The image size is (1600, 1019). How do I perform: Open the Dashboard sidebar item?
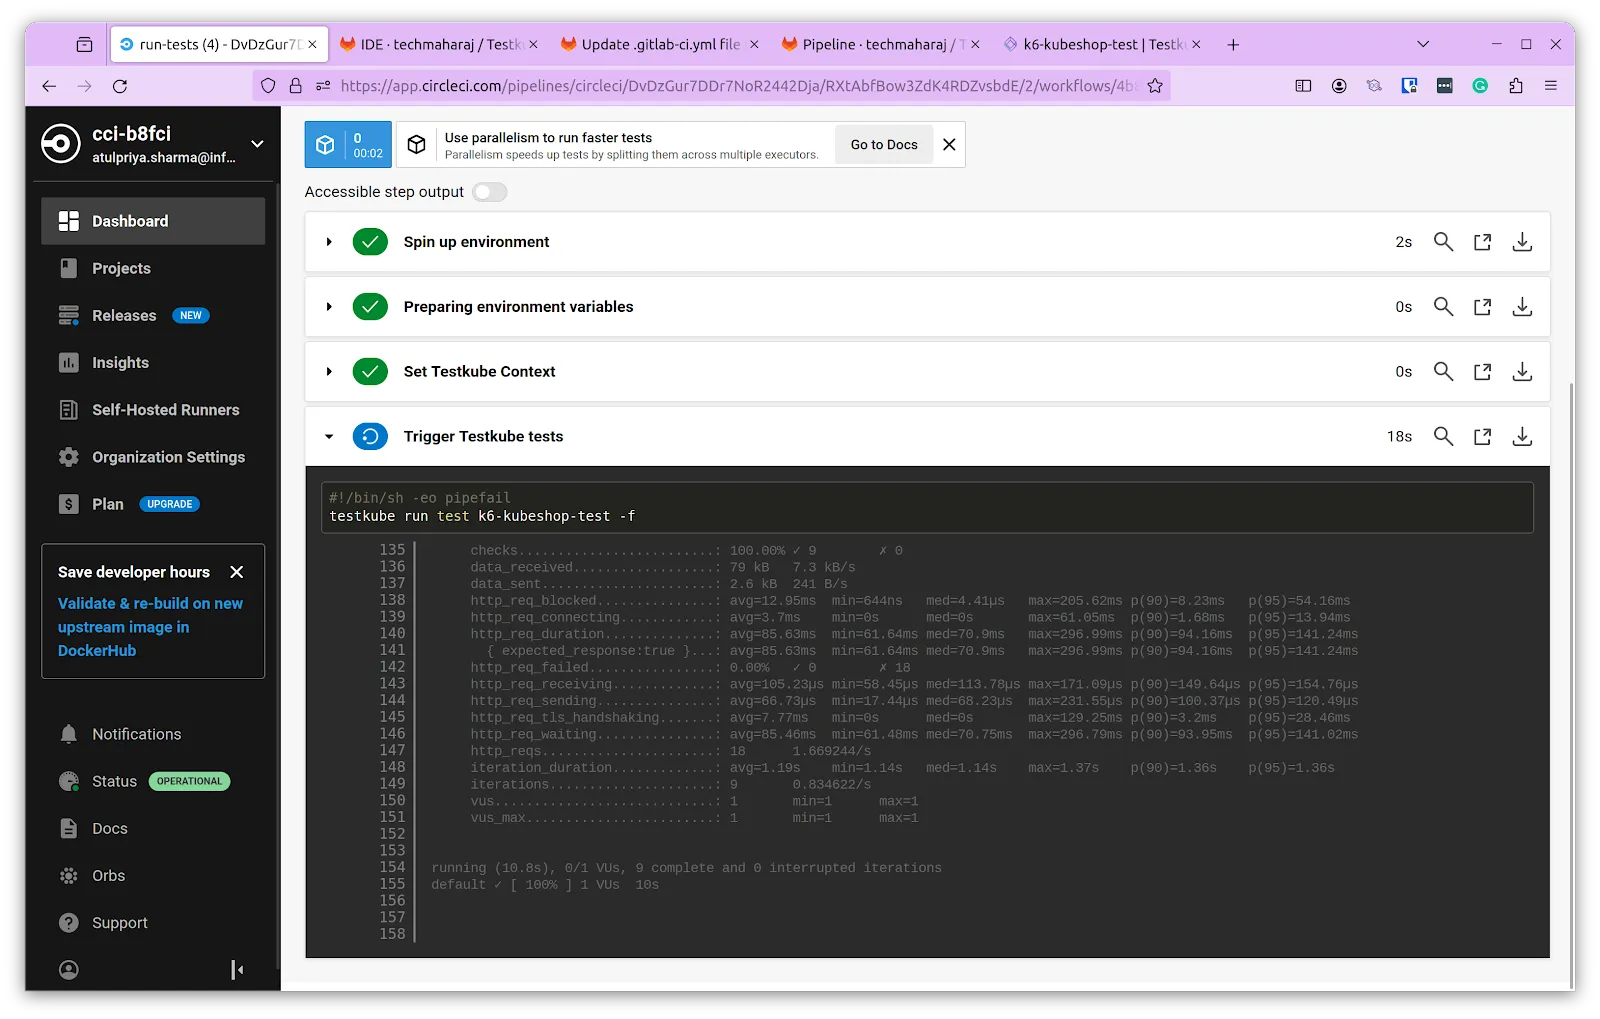(153, 221)
